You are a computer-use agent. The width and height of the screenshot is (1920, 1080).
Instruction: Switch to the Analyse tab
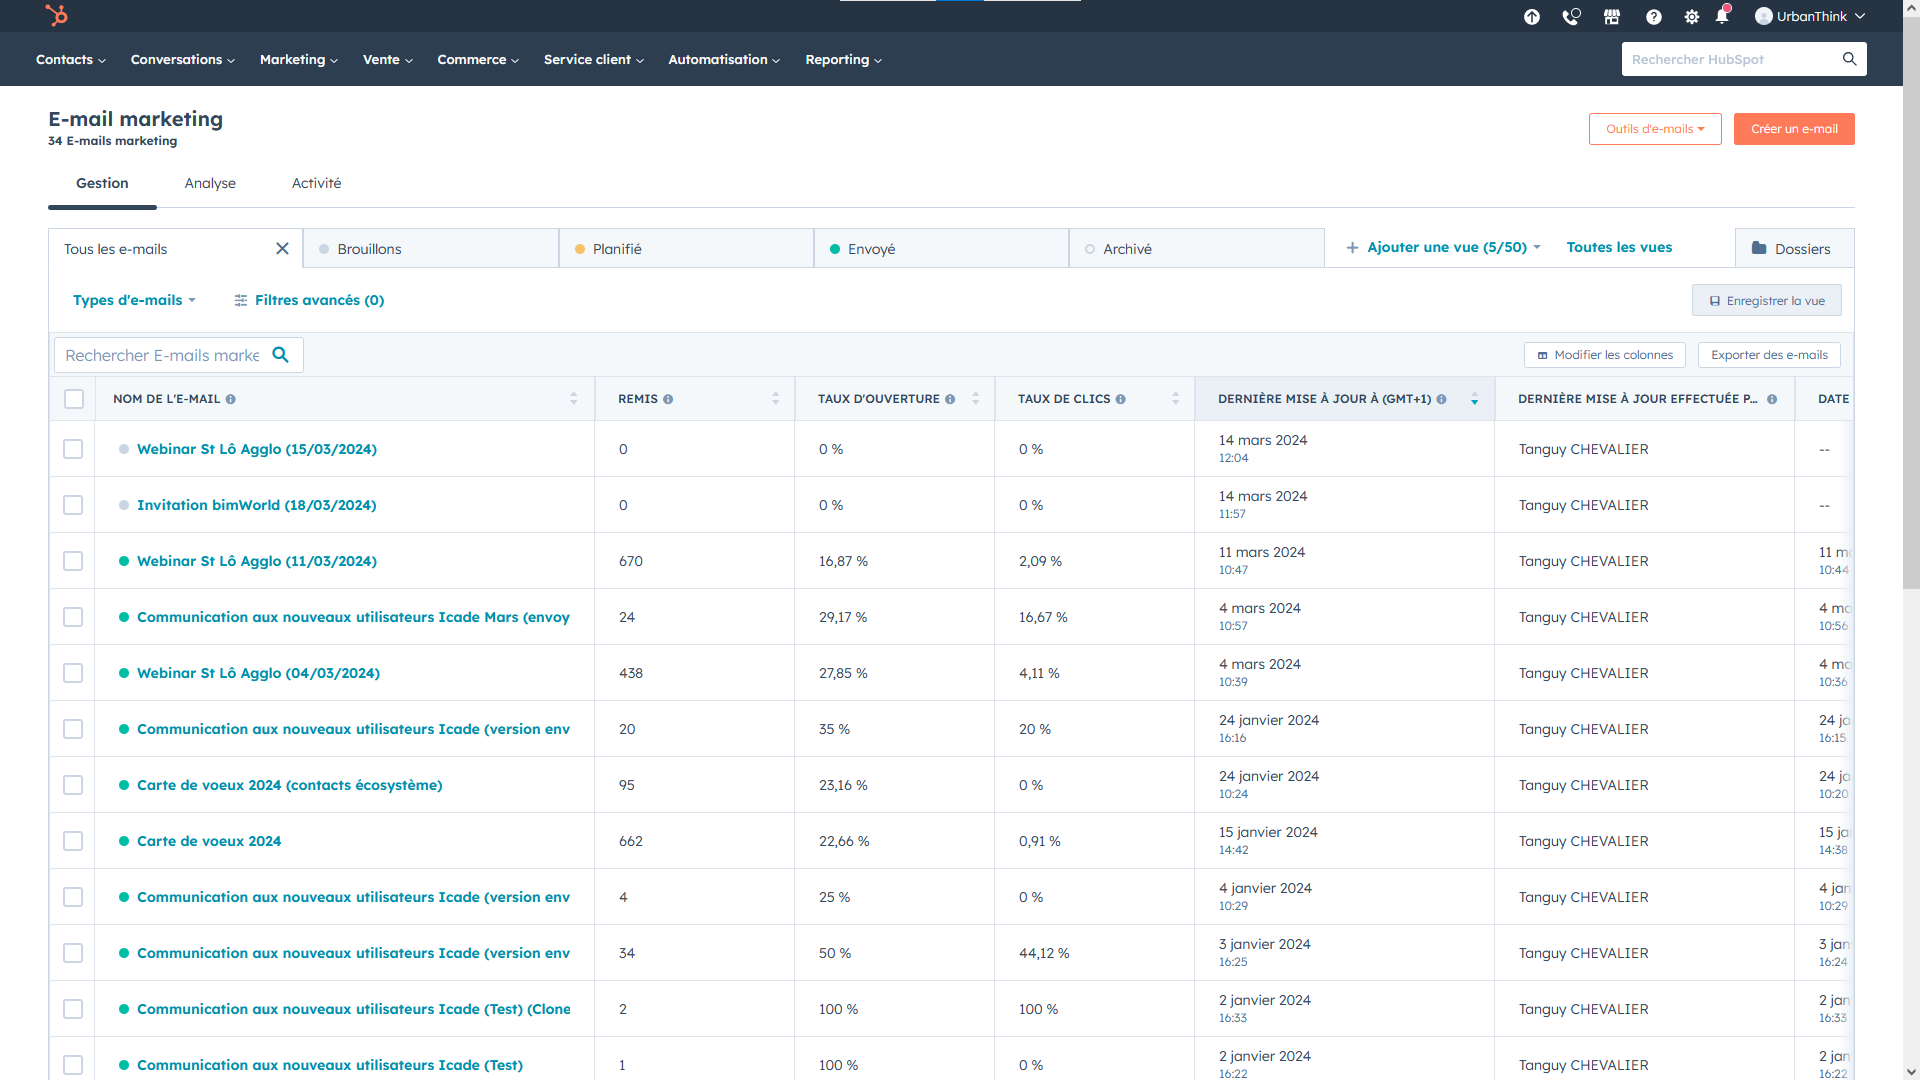pyautogui.click(x=210, y=183)
